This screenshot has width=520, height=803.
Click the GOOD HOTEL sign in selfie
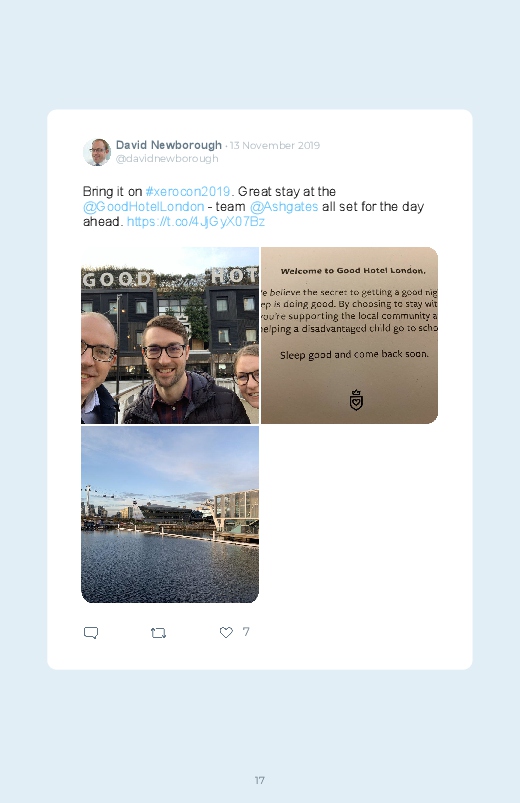(170, 277)
